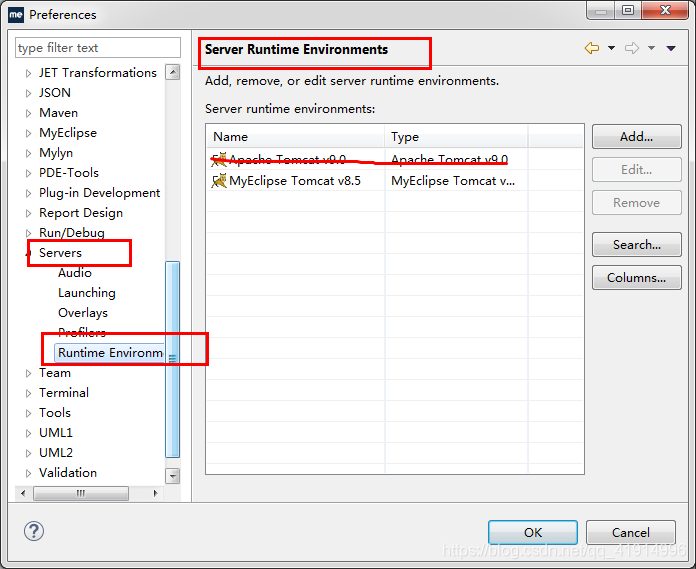
Task: Expand the UML2 tree node
Action: click(x=28, y=453)
